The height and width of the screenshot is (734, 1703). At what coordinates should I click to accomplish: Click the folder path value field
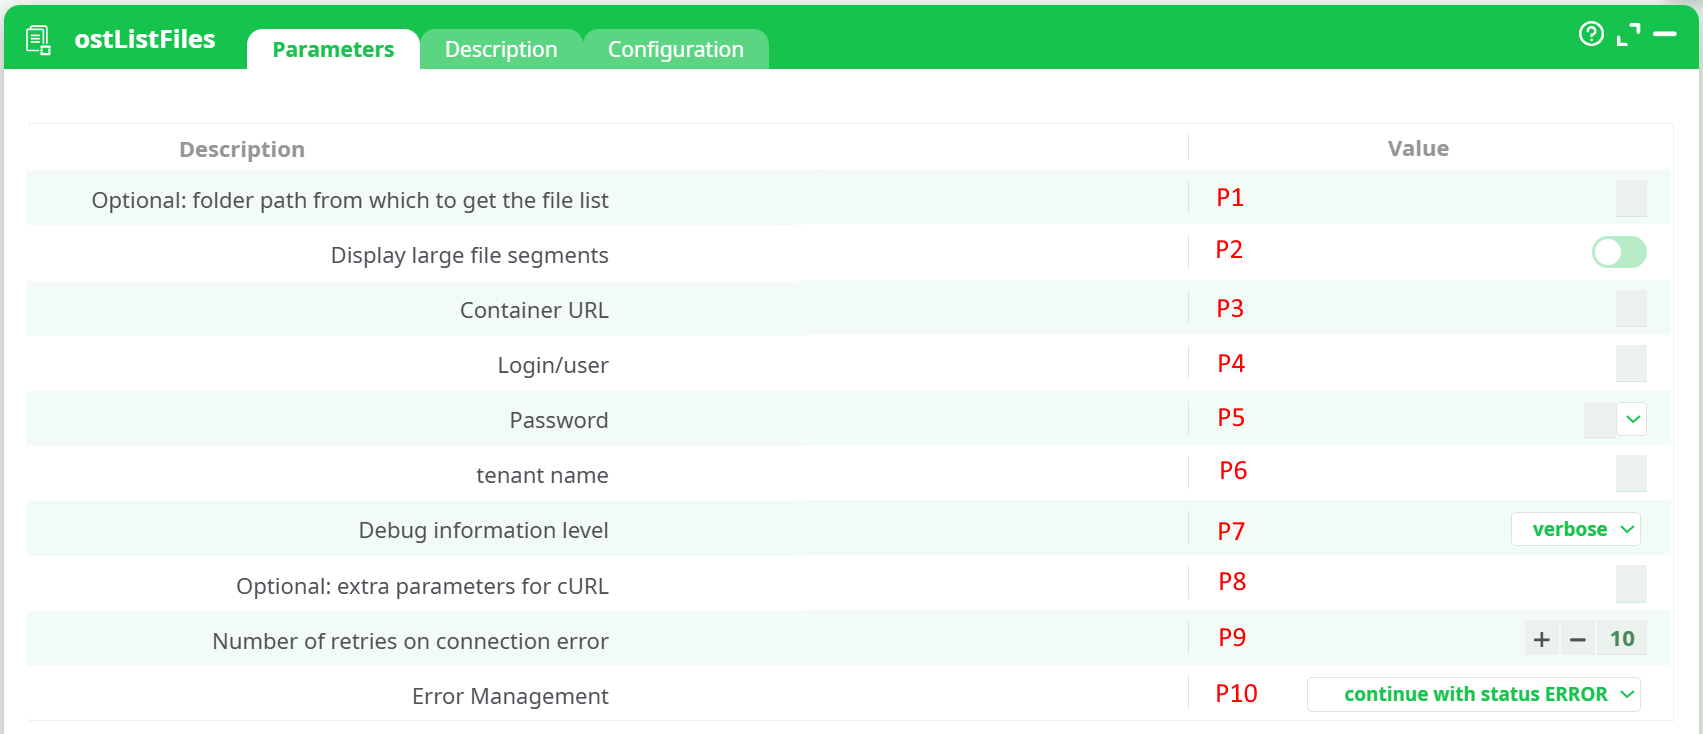coord(1630,198)
